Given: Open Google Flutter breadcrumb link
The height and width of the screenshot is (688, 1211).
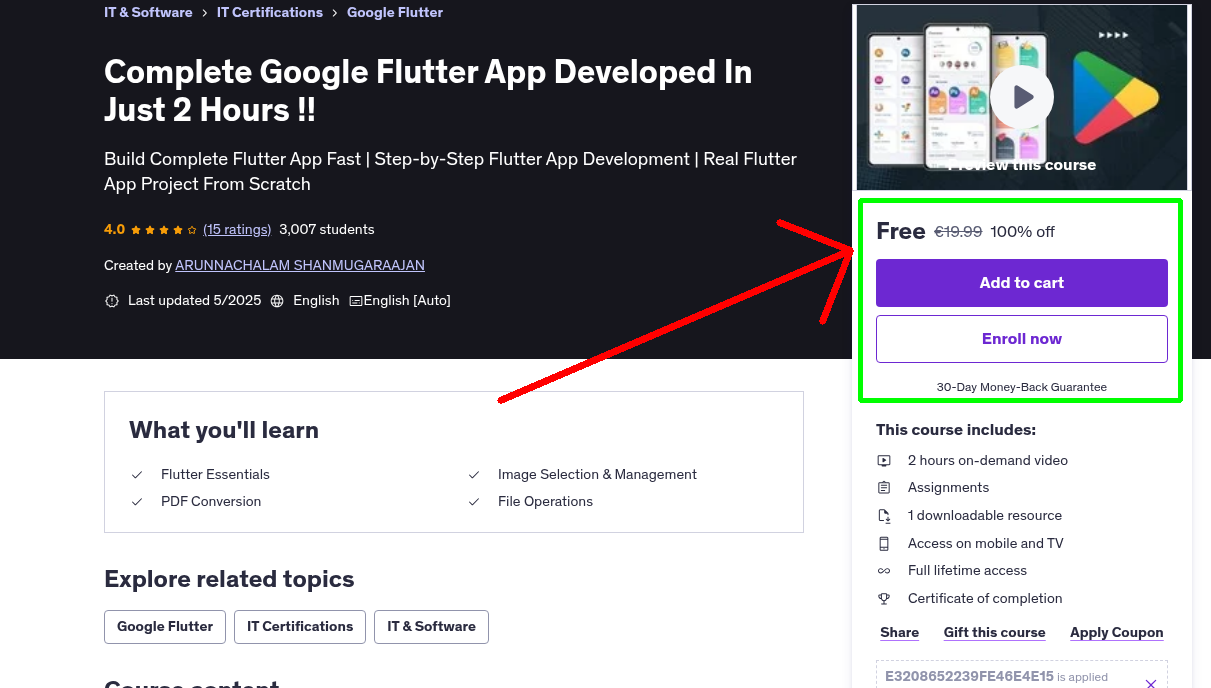Looking at the screenshot, I should [x=395, y=12].
